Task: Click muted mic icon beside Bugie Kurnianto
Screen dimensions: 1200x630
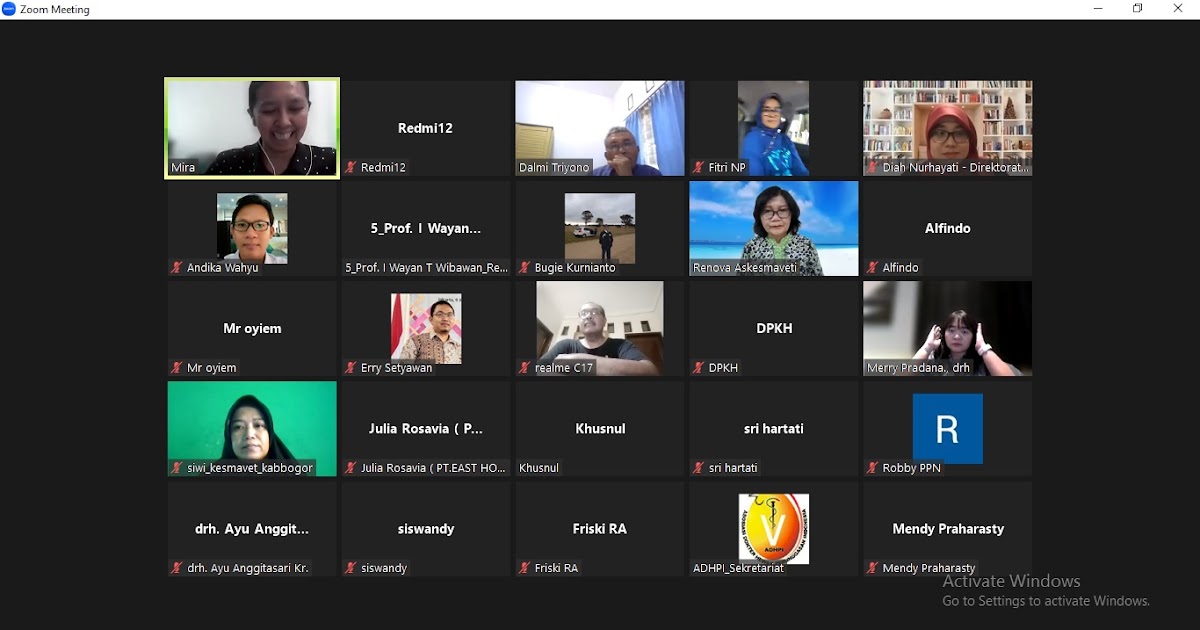Action: coord(525,268)
